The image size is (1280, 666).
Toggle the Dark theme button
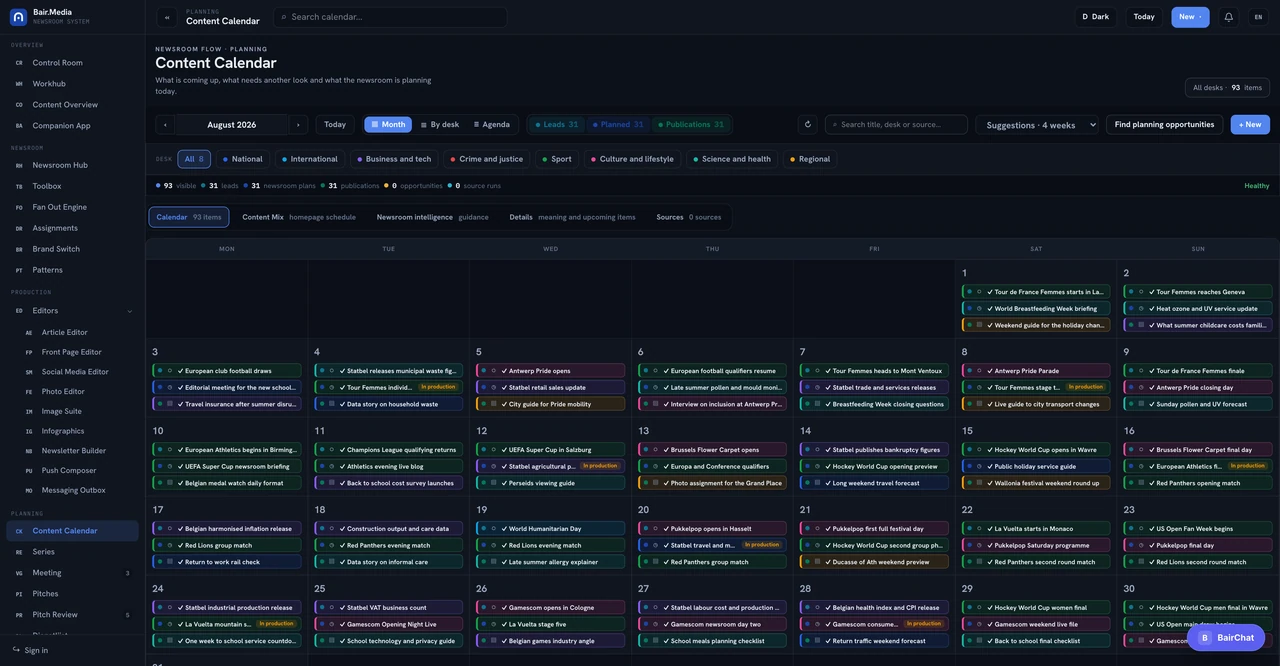(x=1096, y=17)
